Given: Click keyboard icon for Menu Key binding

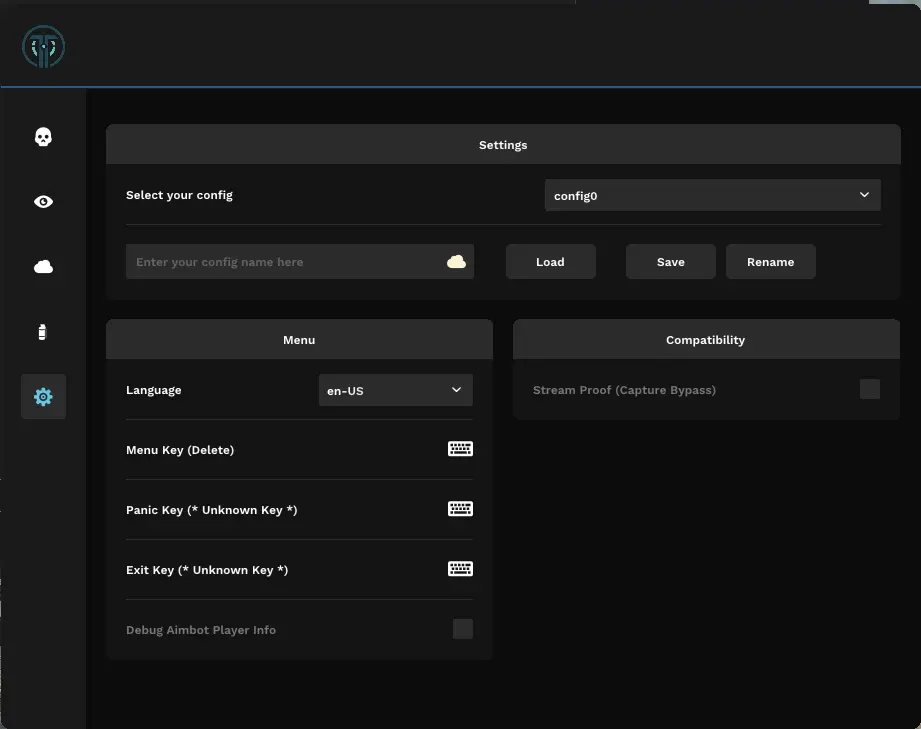Looking at the screenshot, I should 460,449.
